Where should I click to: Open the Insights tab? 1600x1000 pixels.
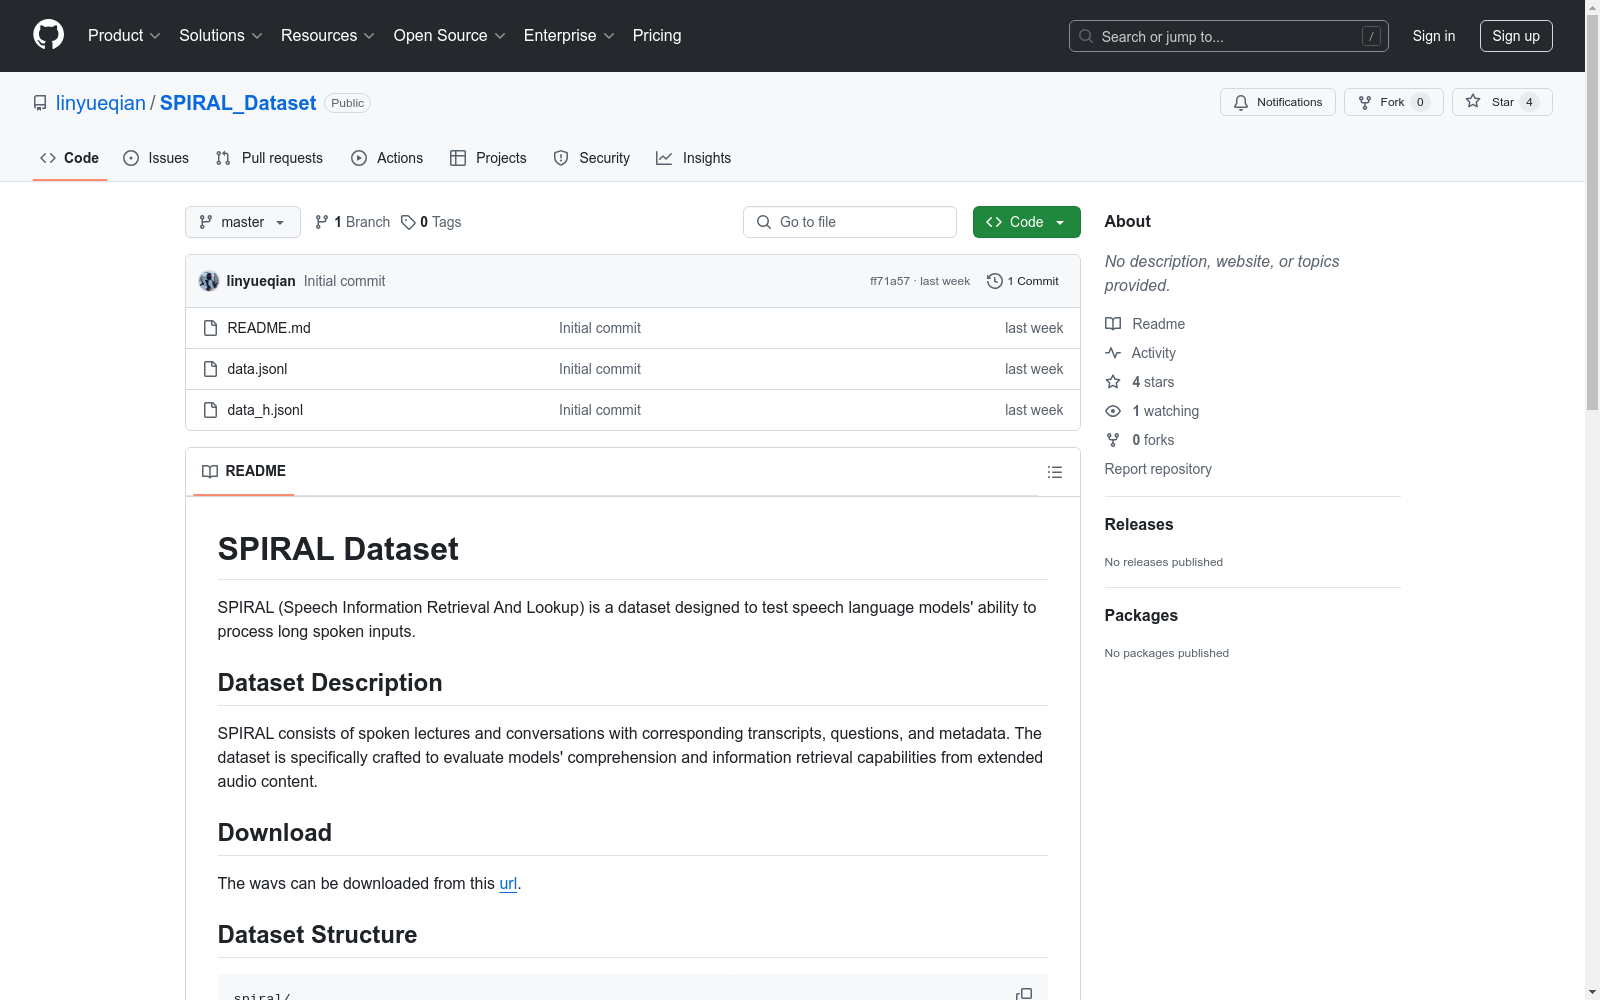693,158
